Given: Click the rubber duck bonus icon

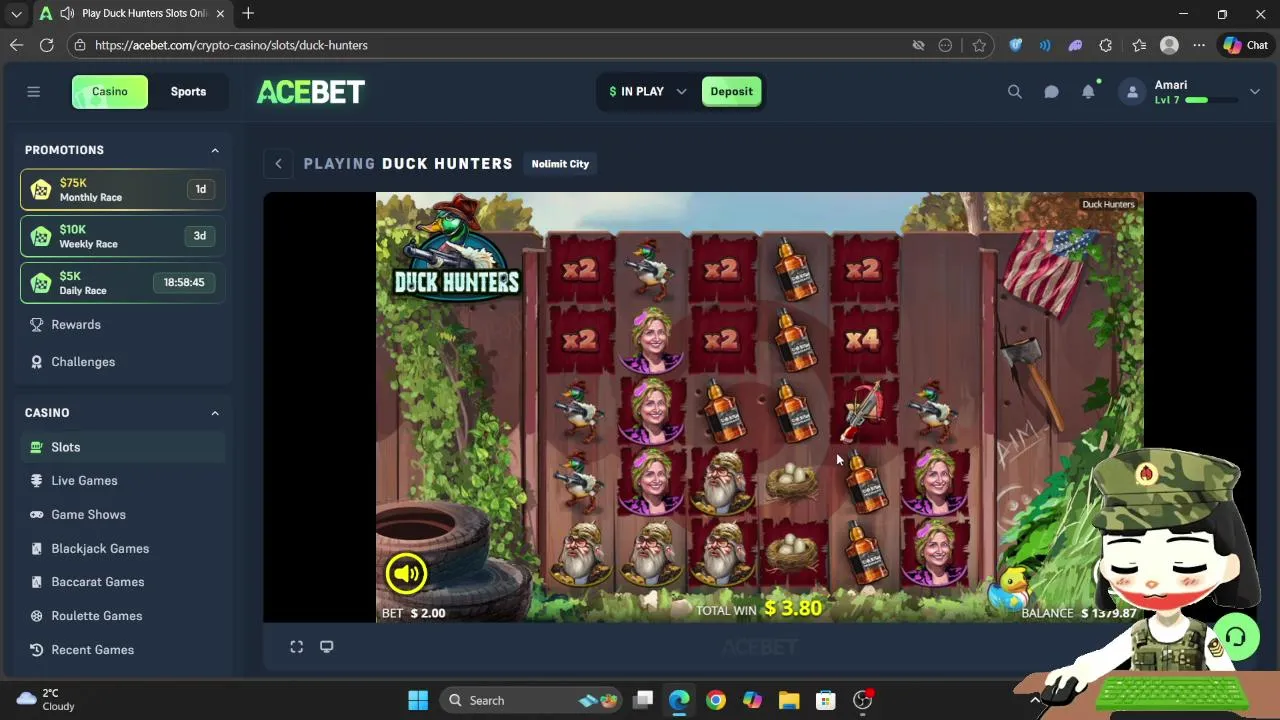Looking at the screenshot, I should [x=1010, y=589].
